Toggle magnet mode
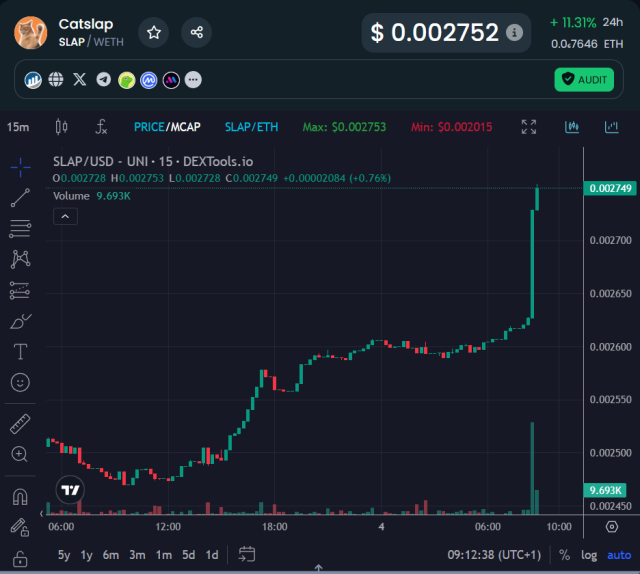 pos(20,497)
